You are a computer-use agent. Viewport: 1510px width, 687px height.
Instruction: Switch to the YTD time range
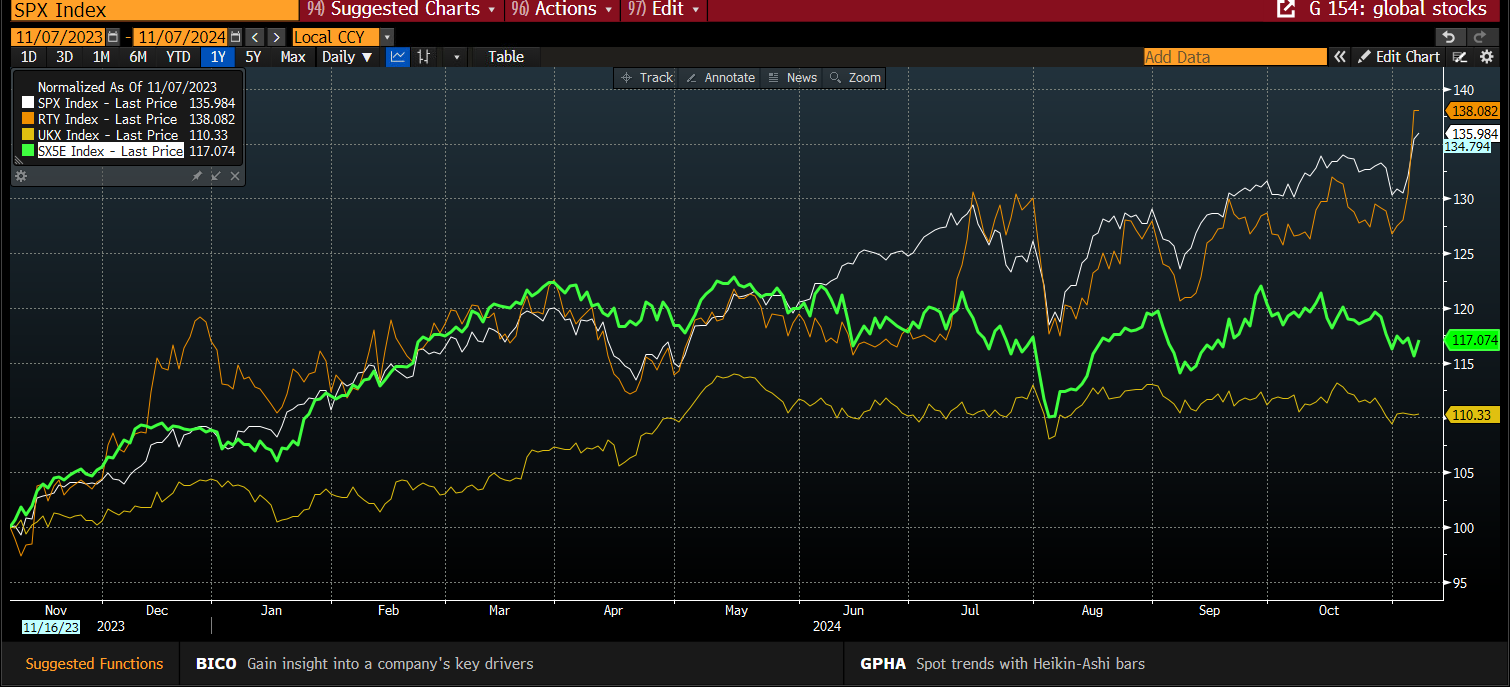click(178, 57)
